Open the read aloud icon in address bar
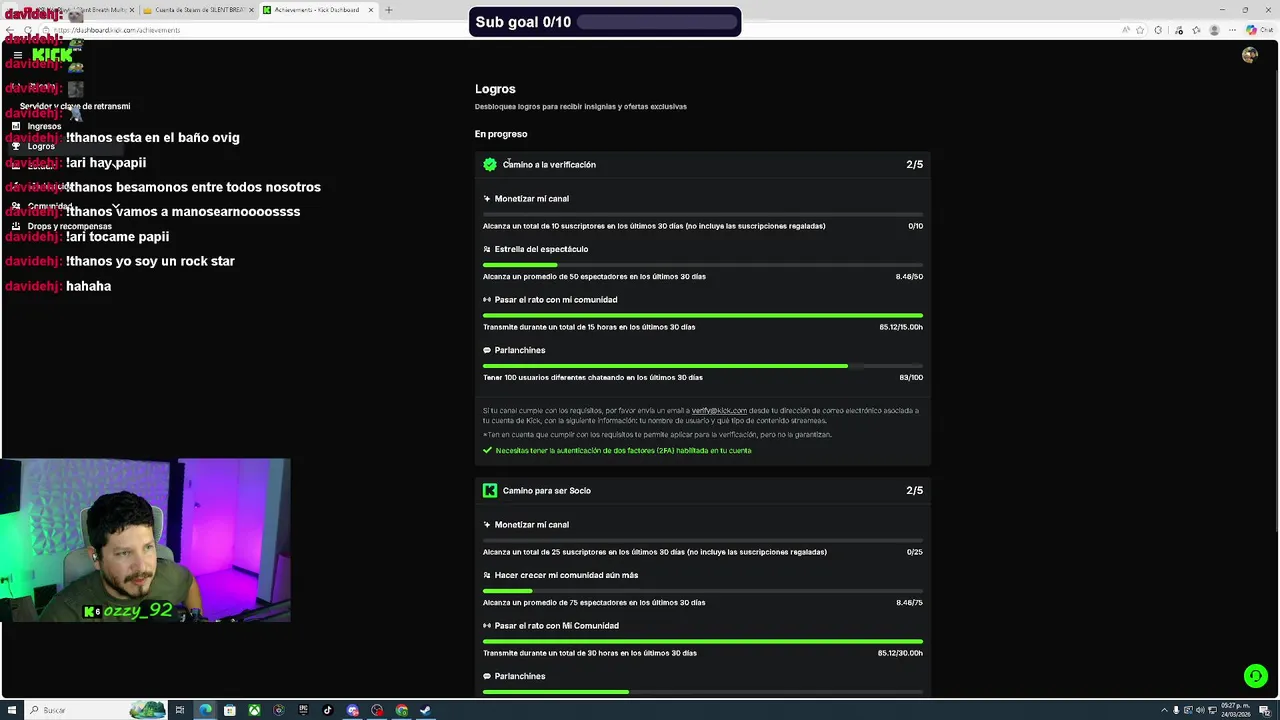Screen dimensions: 1280x720 pos(1124,30)
